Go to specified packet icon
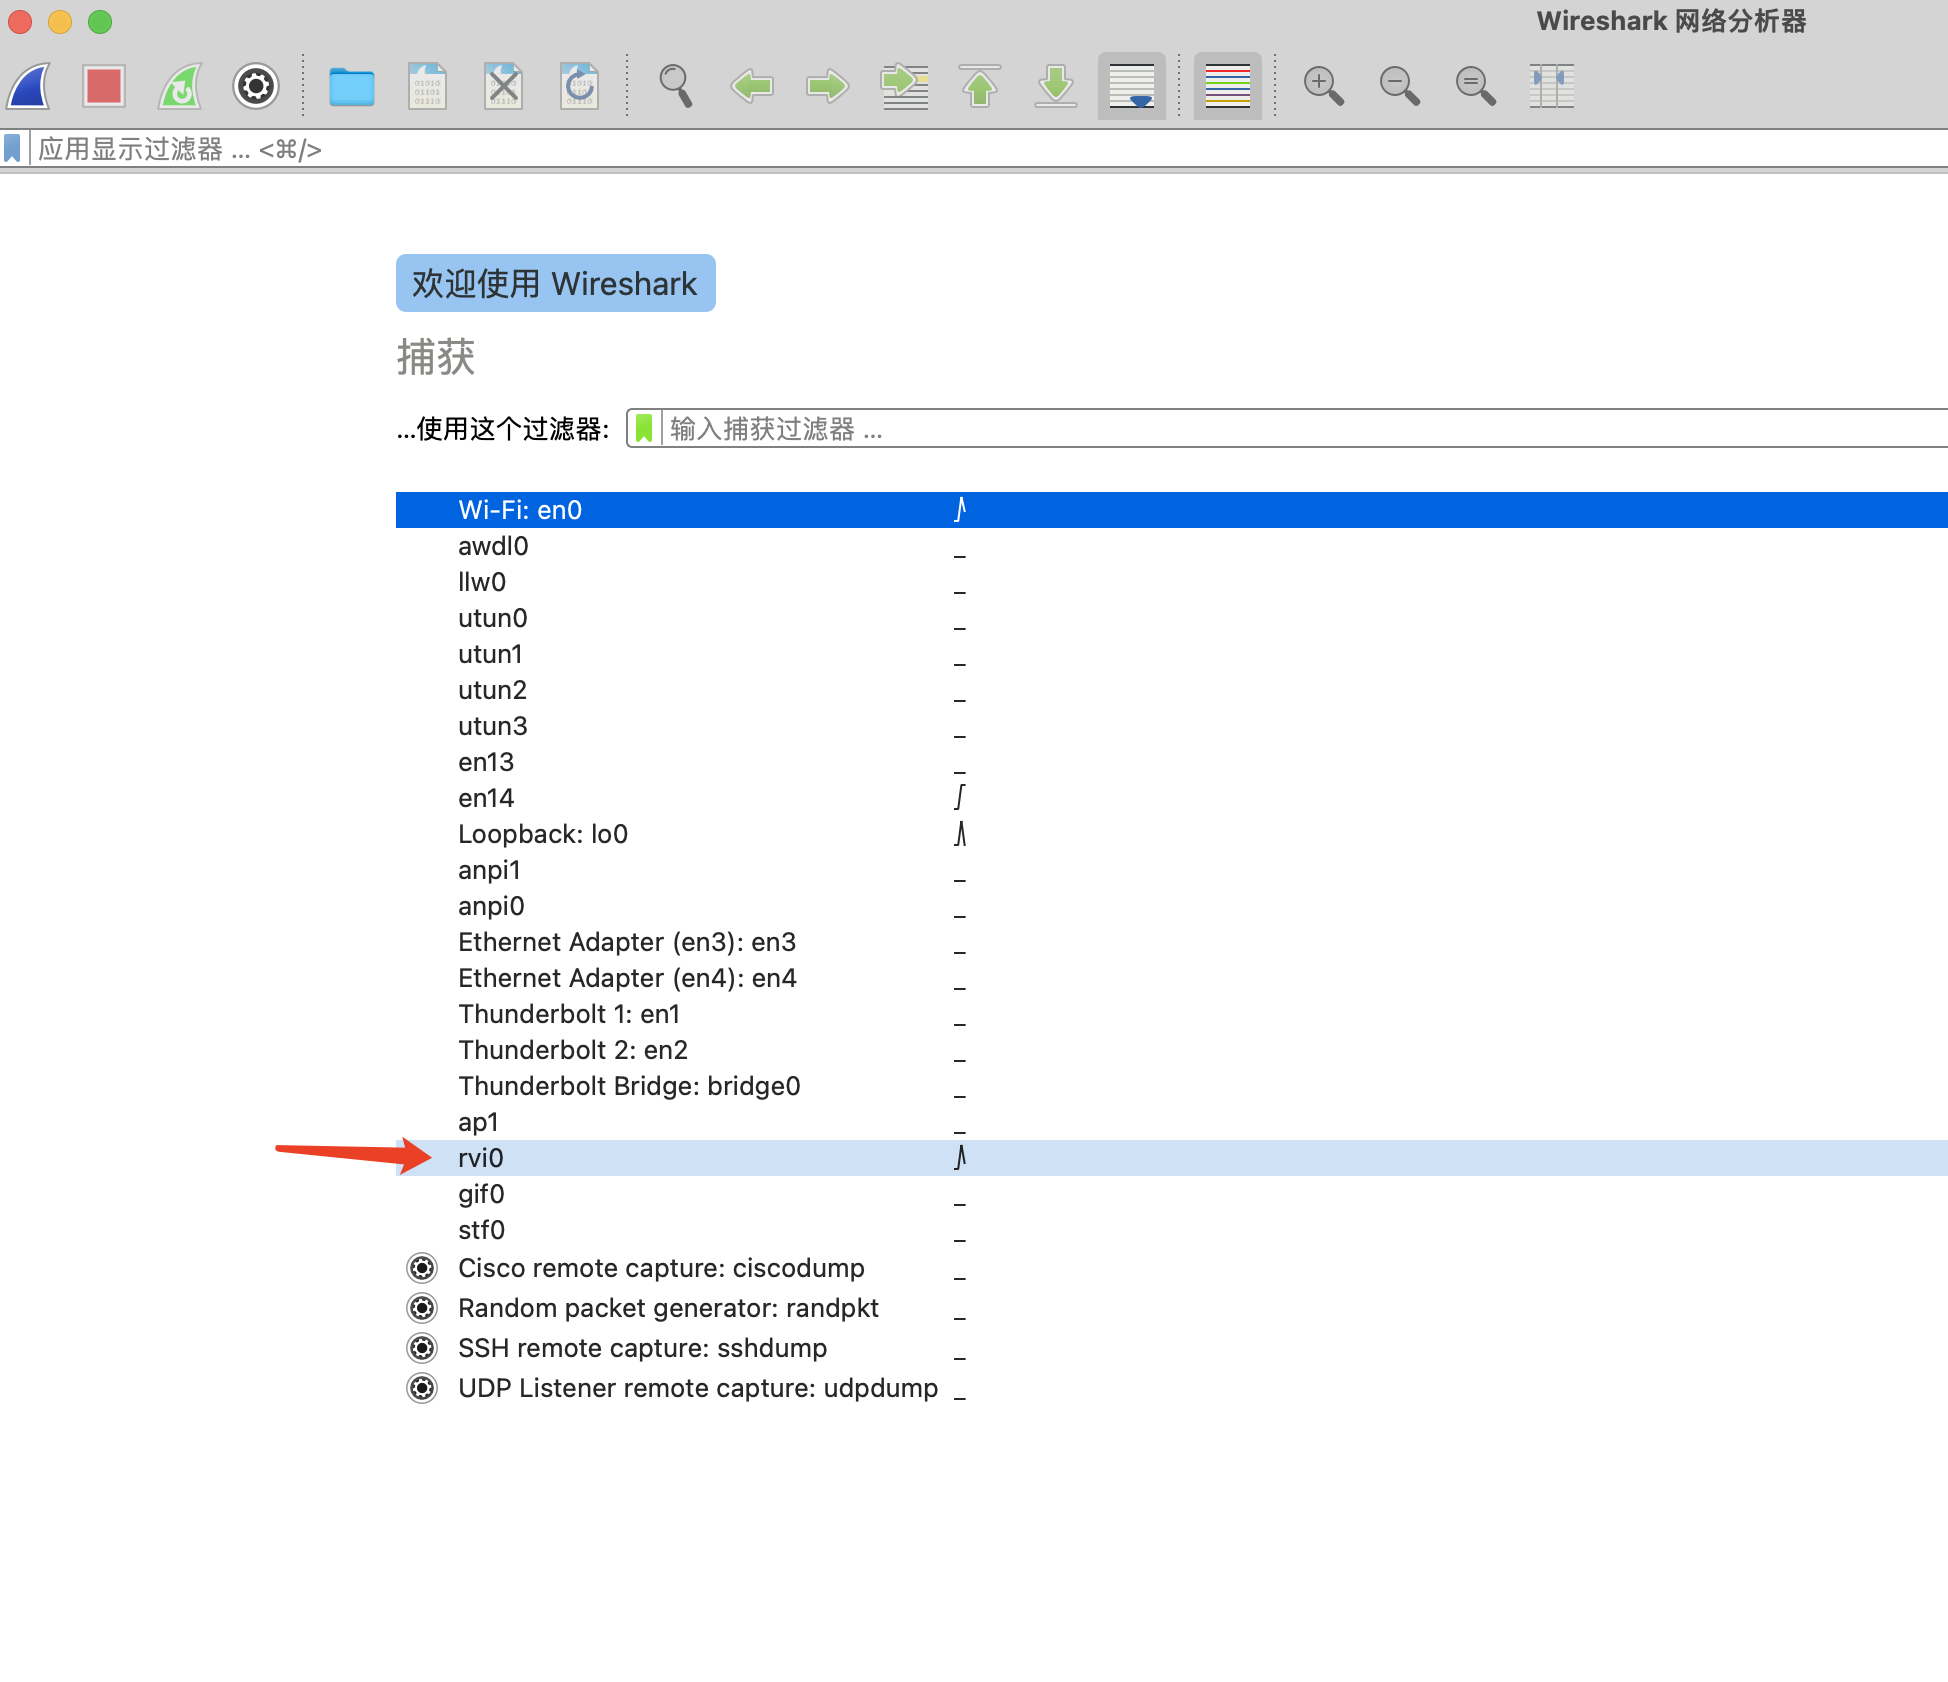The width and height of the screenshot is (1948, 1682). pos(904,86)
